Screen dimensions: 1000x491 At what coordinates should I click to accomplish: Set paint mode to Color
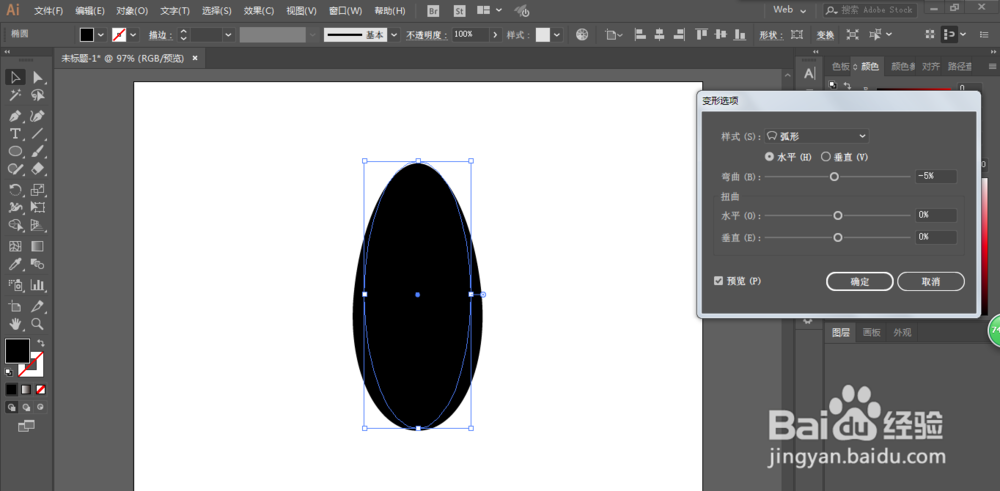(11, 389)
